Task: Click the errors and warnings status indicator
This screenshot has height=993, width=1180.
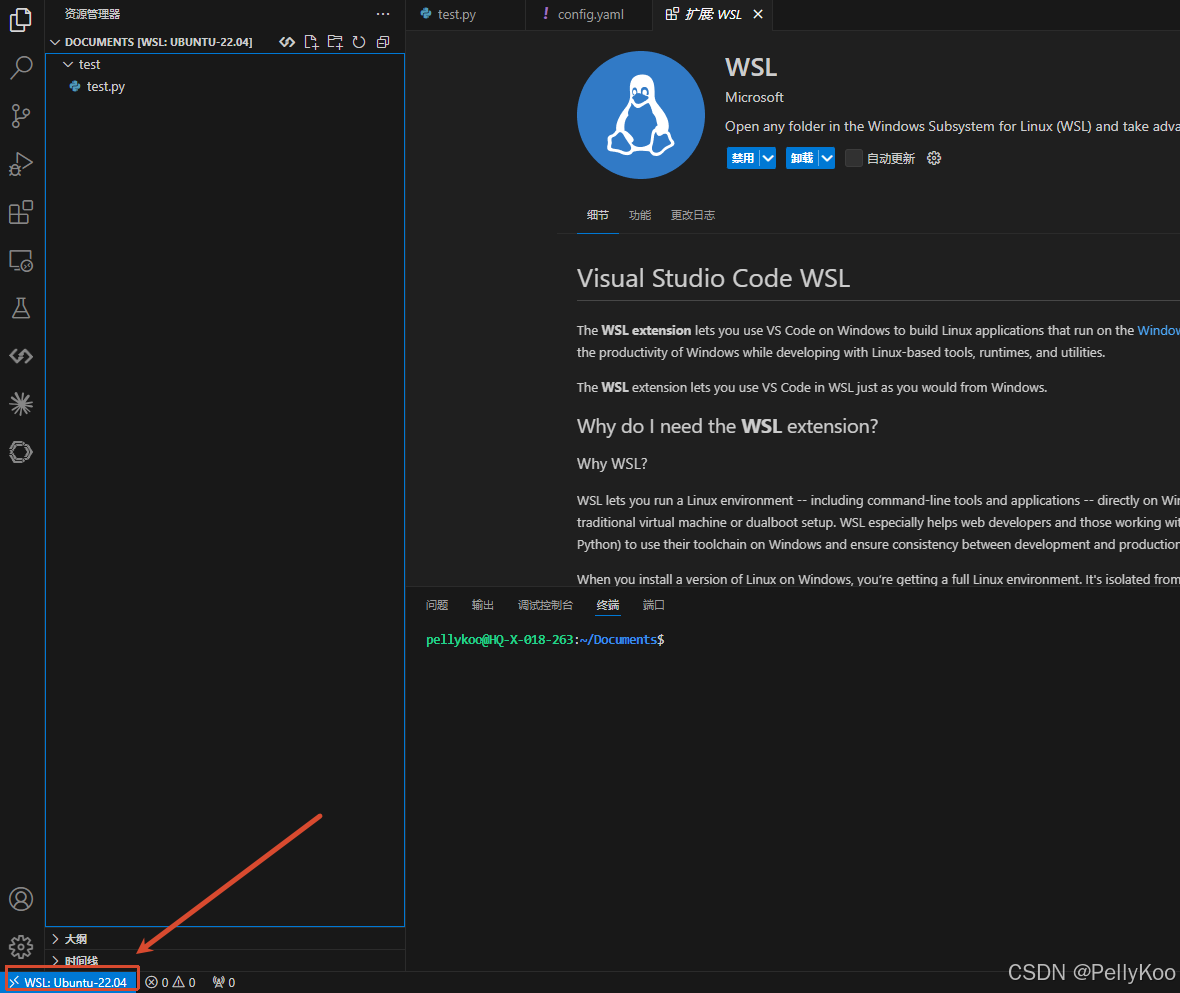Action: tap(171, 982)
